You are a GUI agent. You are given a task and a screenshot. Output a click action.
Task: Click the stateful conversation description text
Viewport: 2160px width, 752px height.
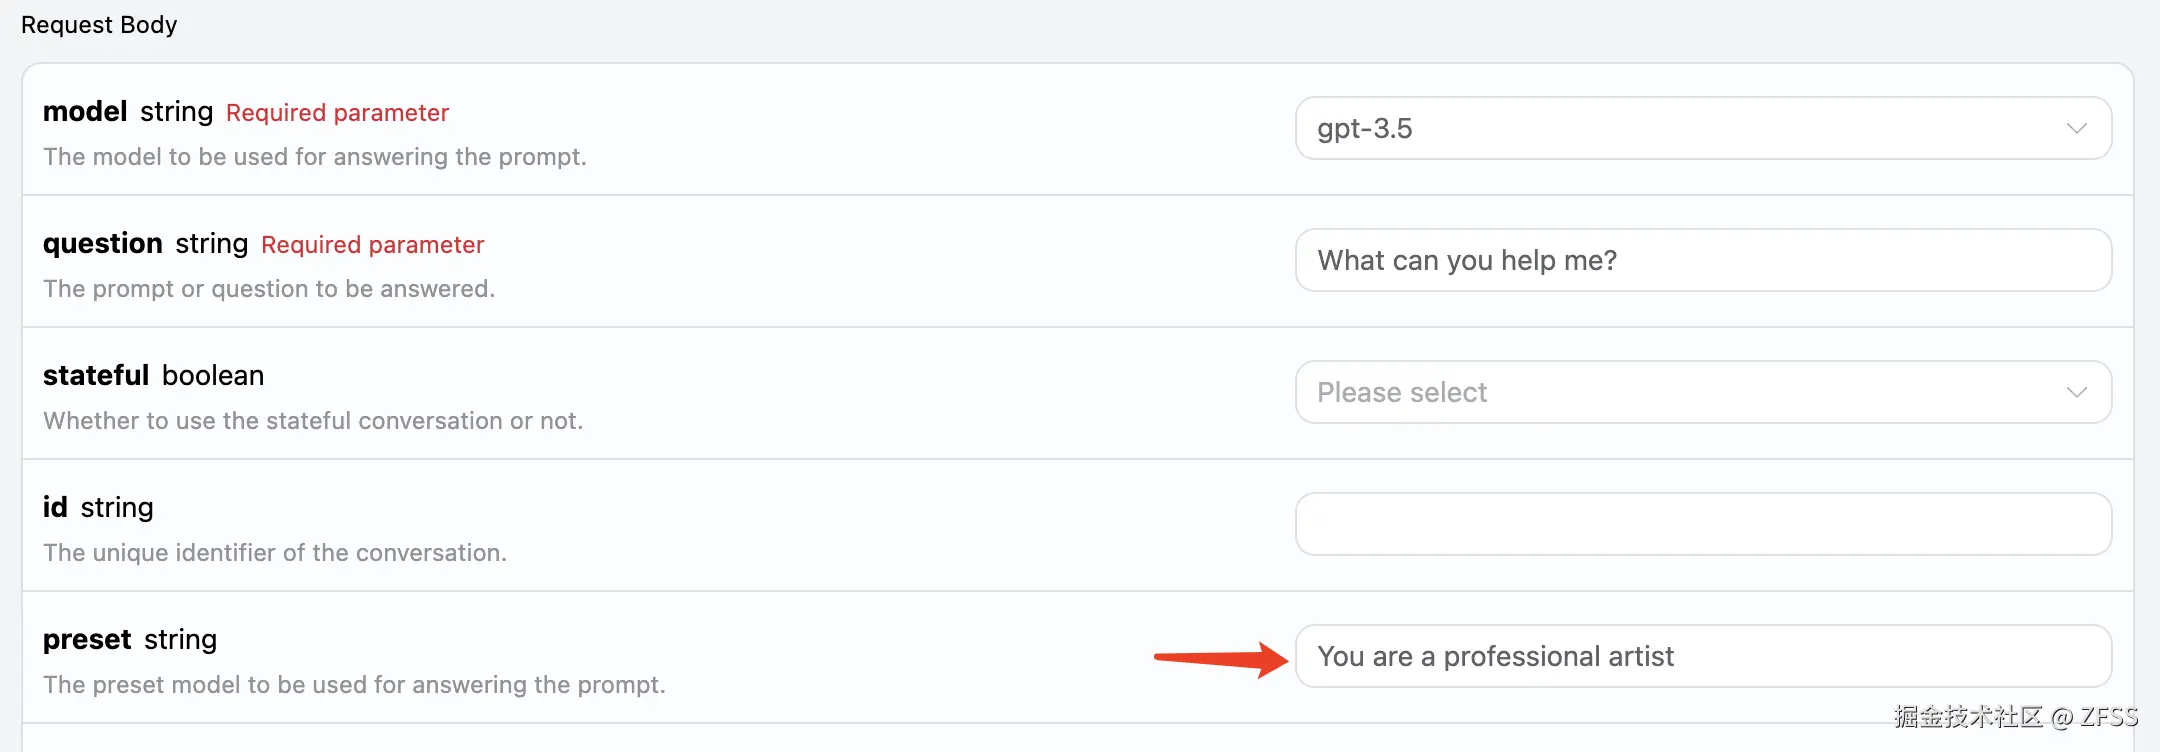pyautogui.click(x=312, y=421)
